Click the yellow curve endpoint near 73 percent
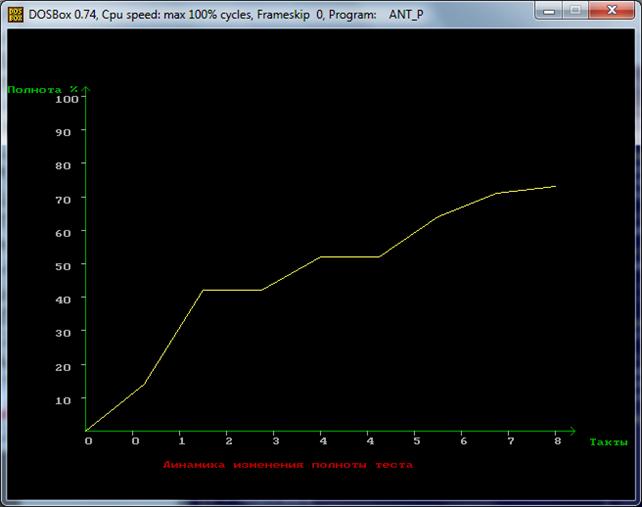642x507 pixels. point(555,186)
